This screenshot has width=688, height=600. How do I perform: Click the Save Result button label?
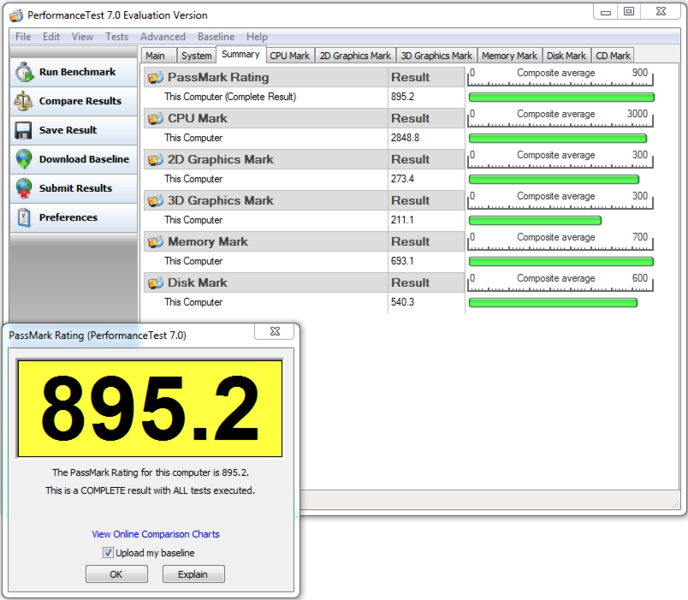tap(68, 130)
